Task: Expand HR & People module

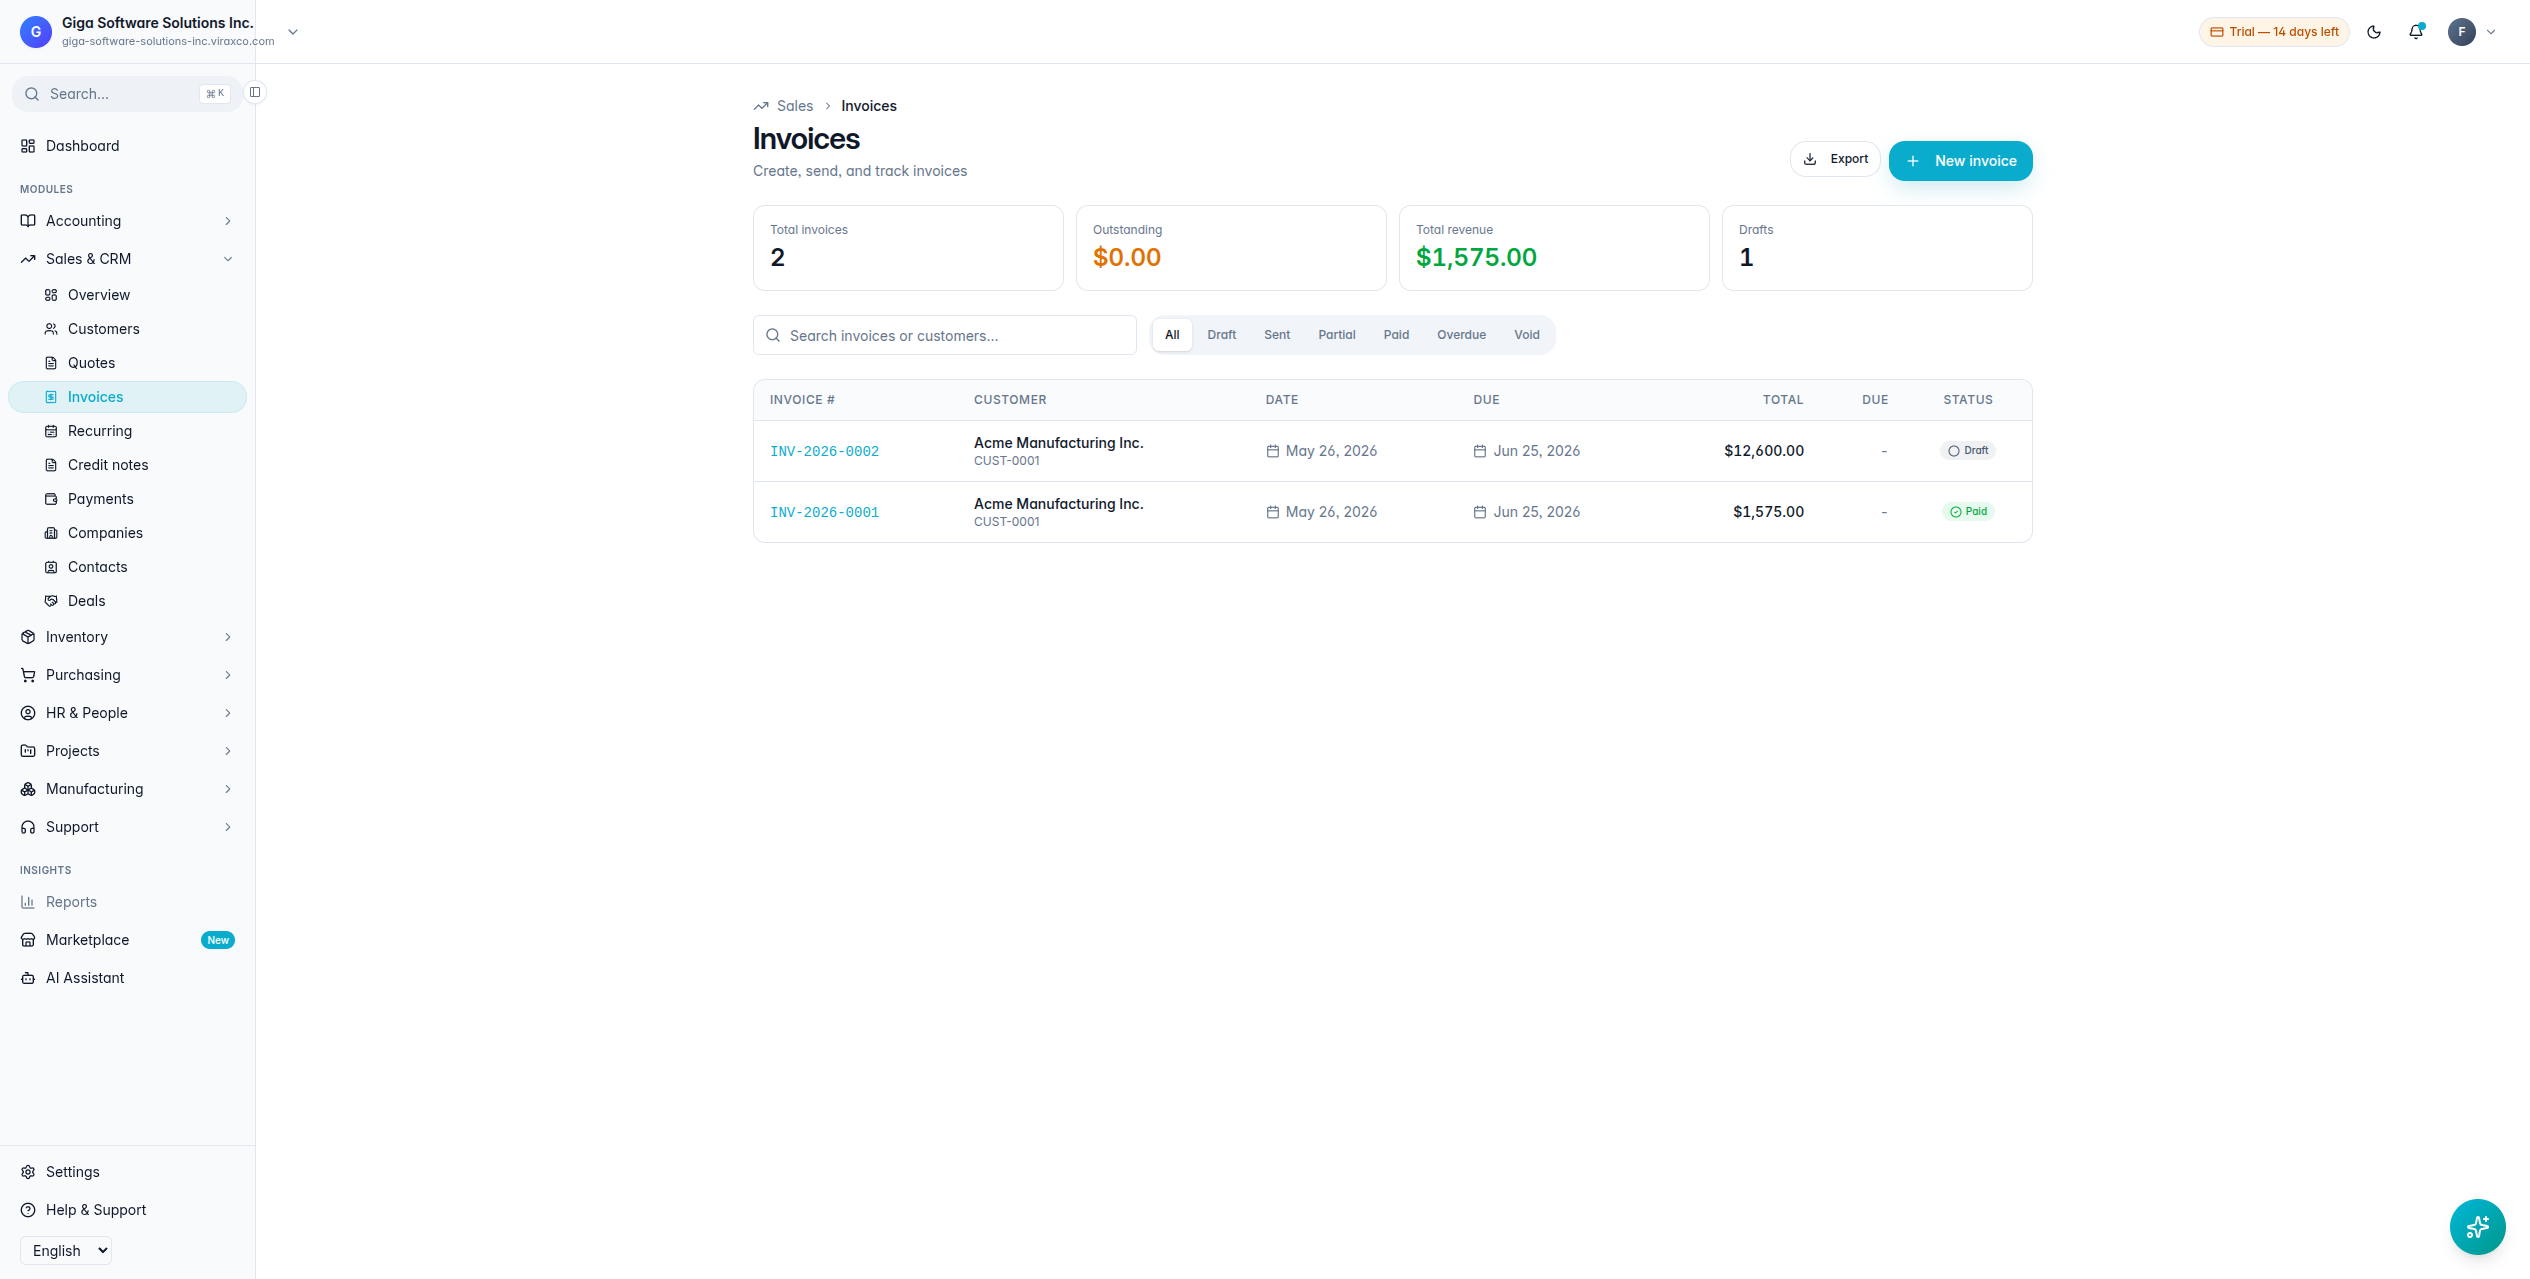Action: click(127, 713)
